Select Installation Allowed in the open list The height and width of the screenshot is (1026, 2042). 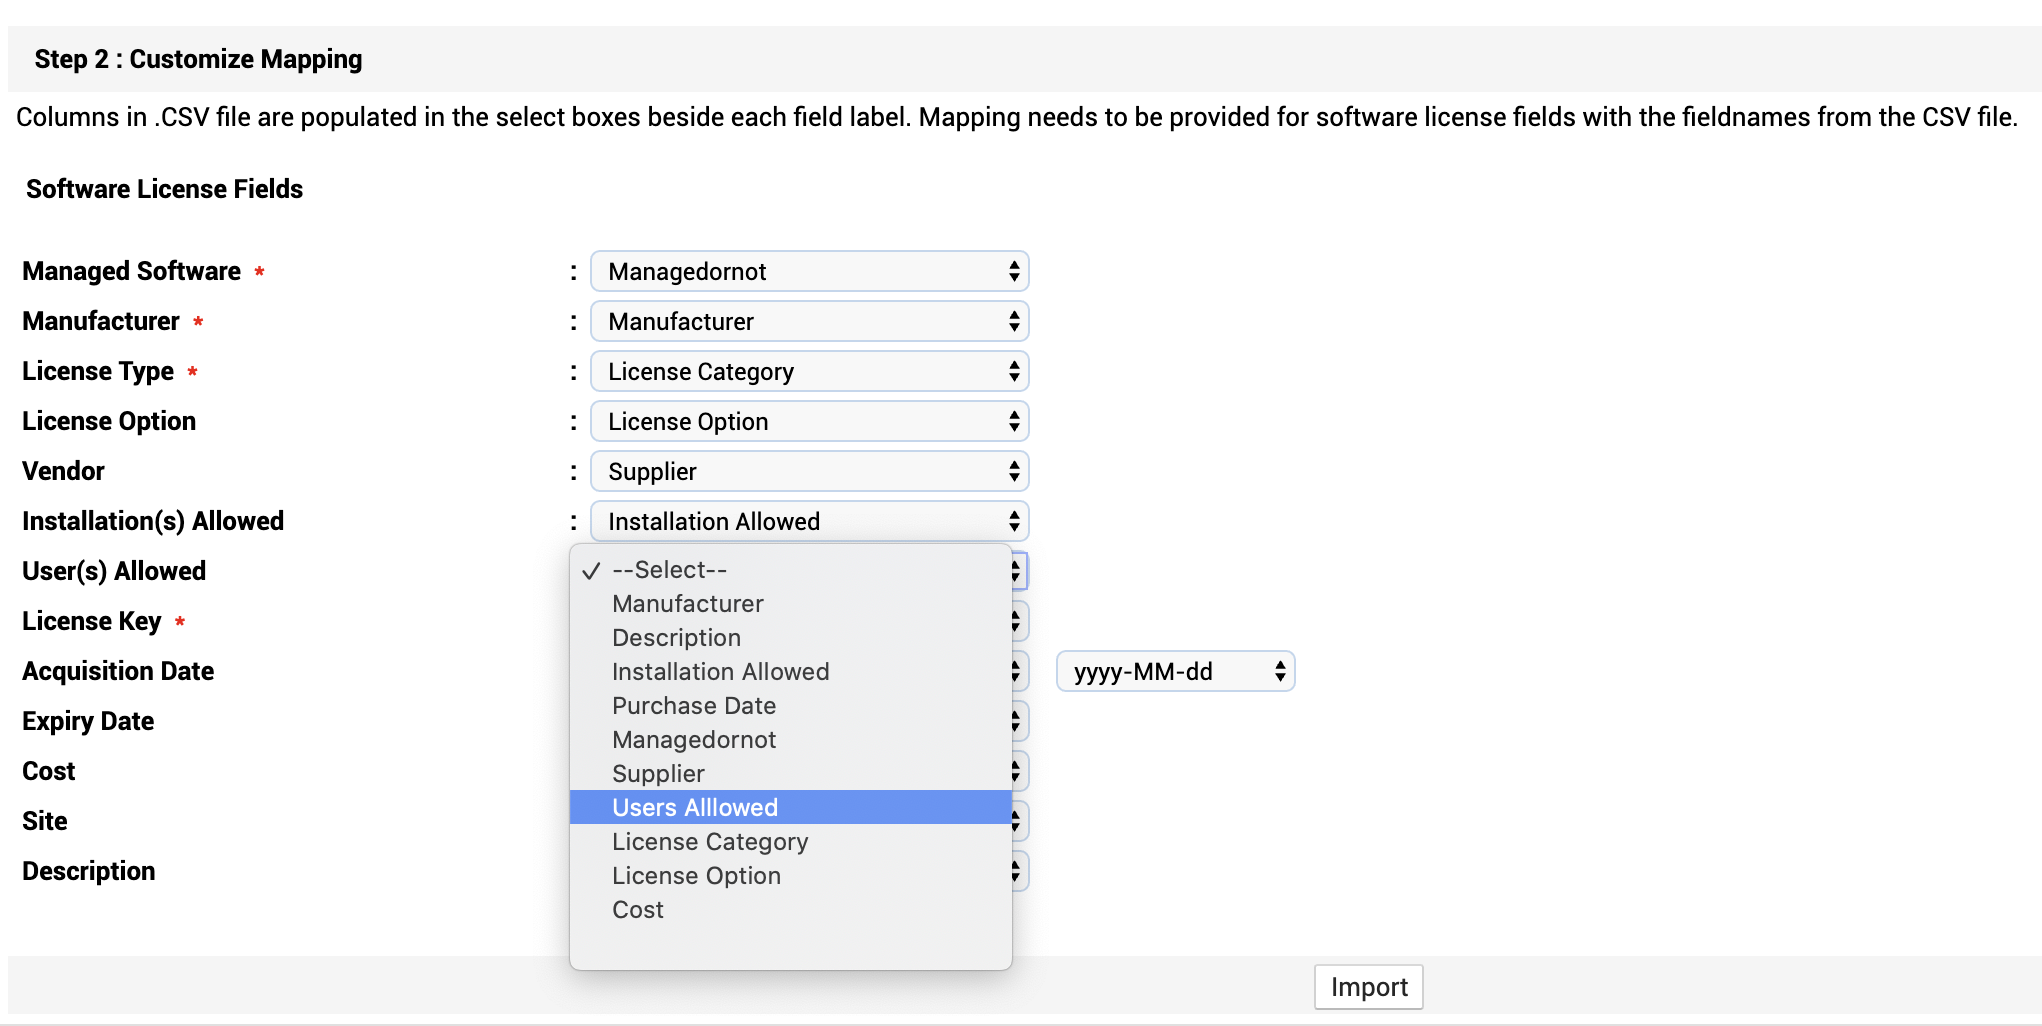[721, 672]
